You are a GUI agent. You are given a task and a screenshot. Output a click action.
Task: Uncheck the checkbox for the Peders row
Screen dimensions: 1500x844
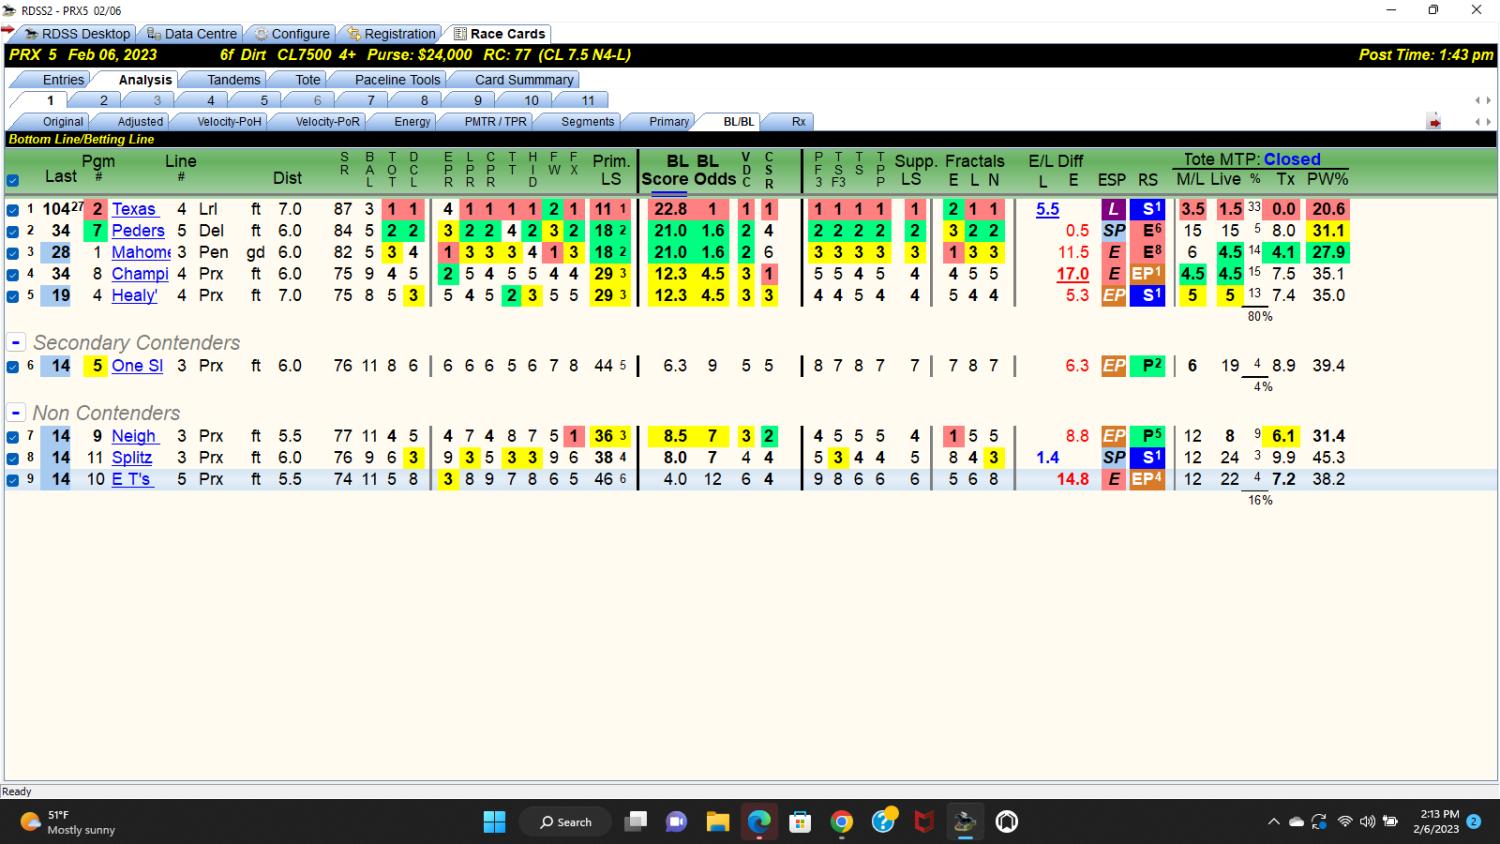pyautogui.click(x=13, y=231)
